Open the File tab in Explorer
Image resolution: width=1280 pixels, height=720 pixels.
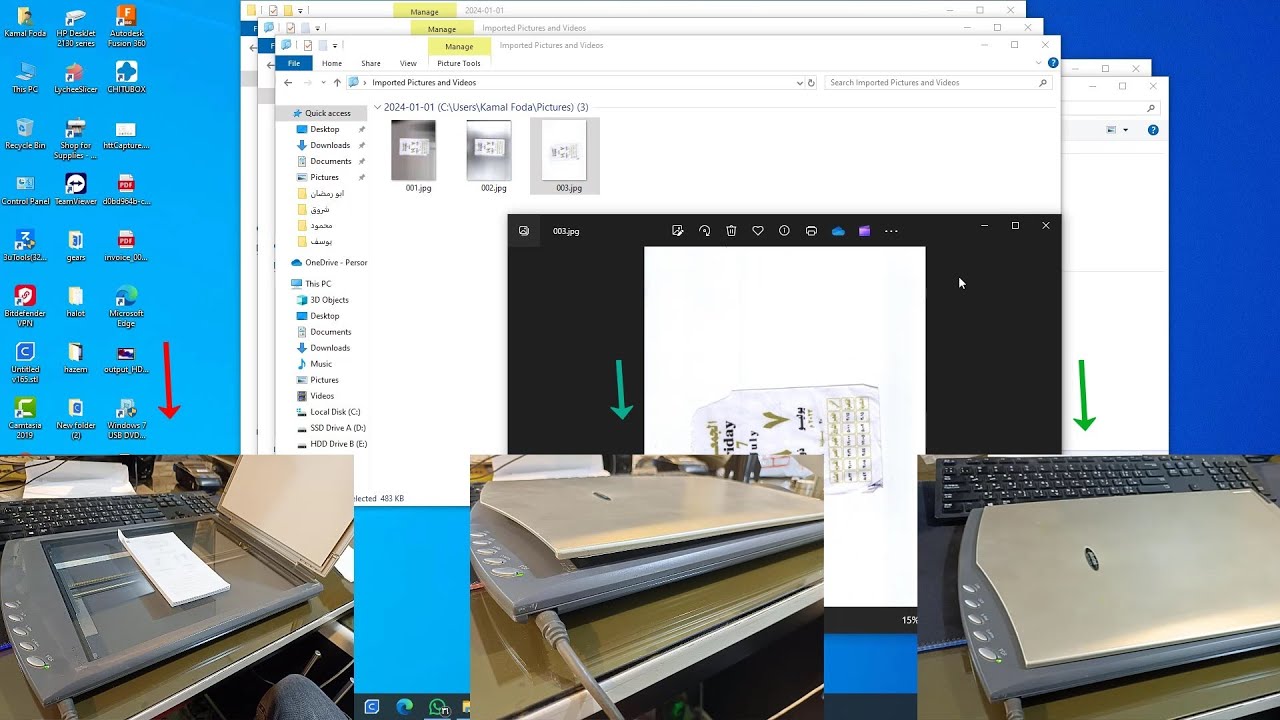point(294,63)
